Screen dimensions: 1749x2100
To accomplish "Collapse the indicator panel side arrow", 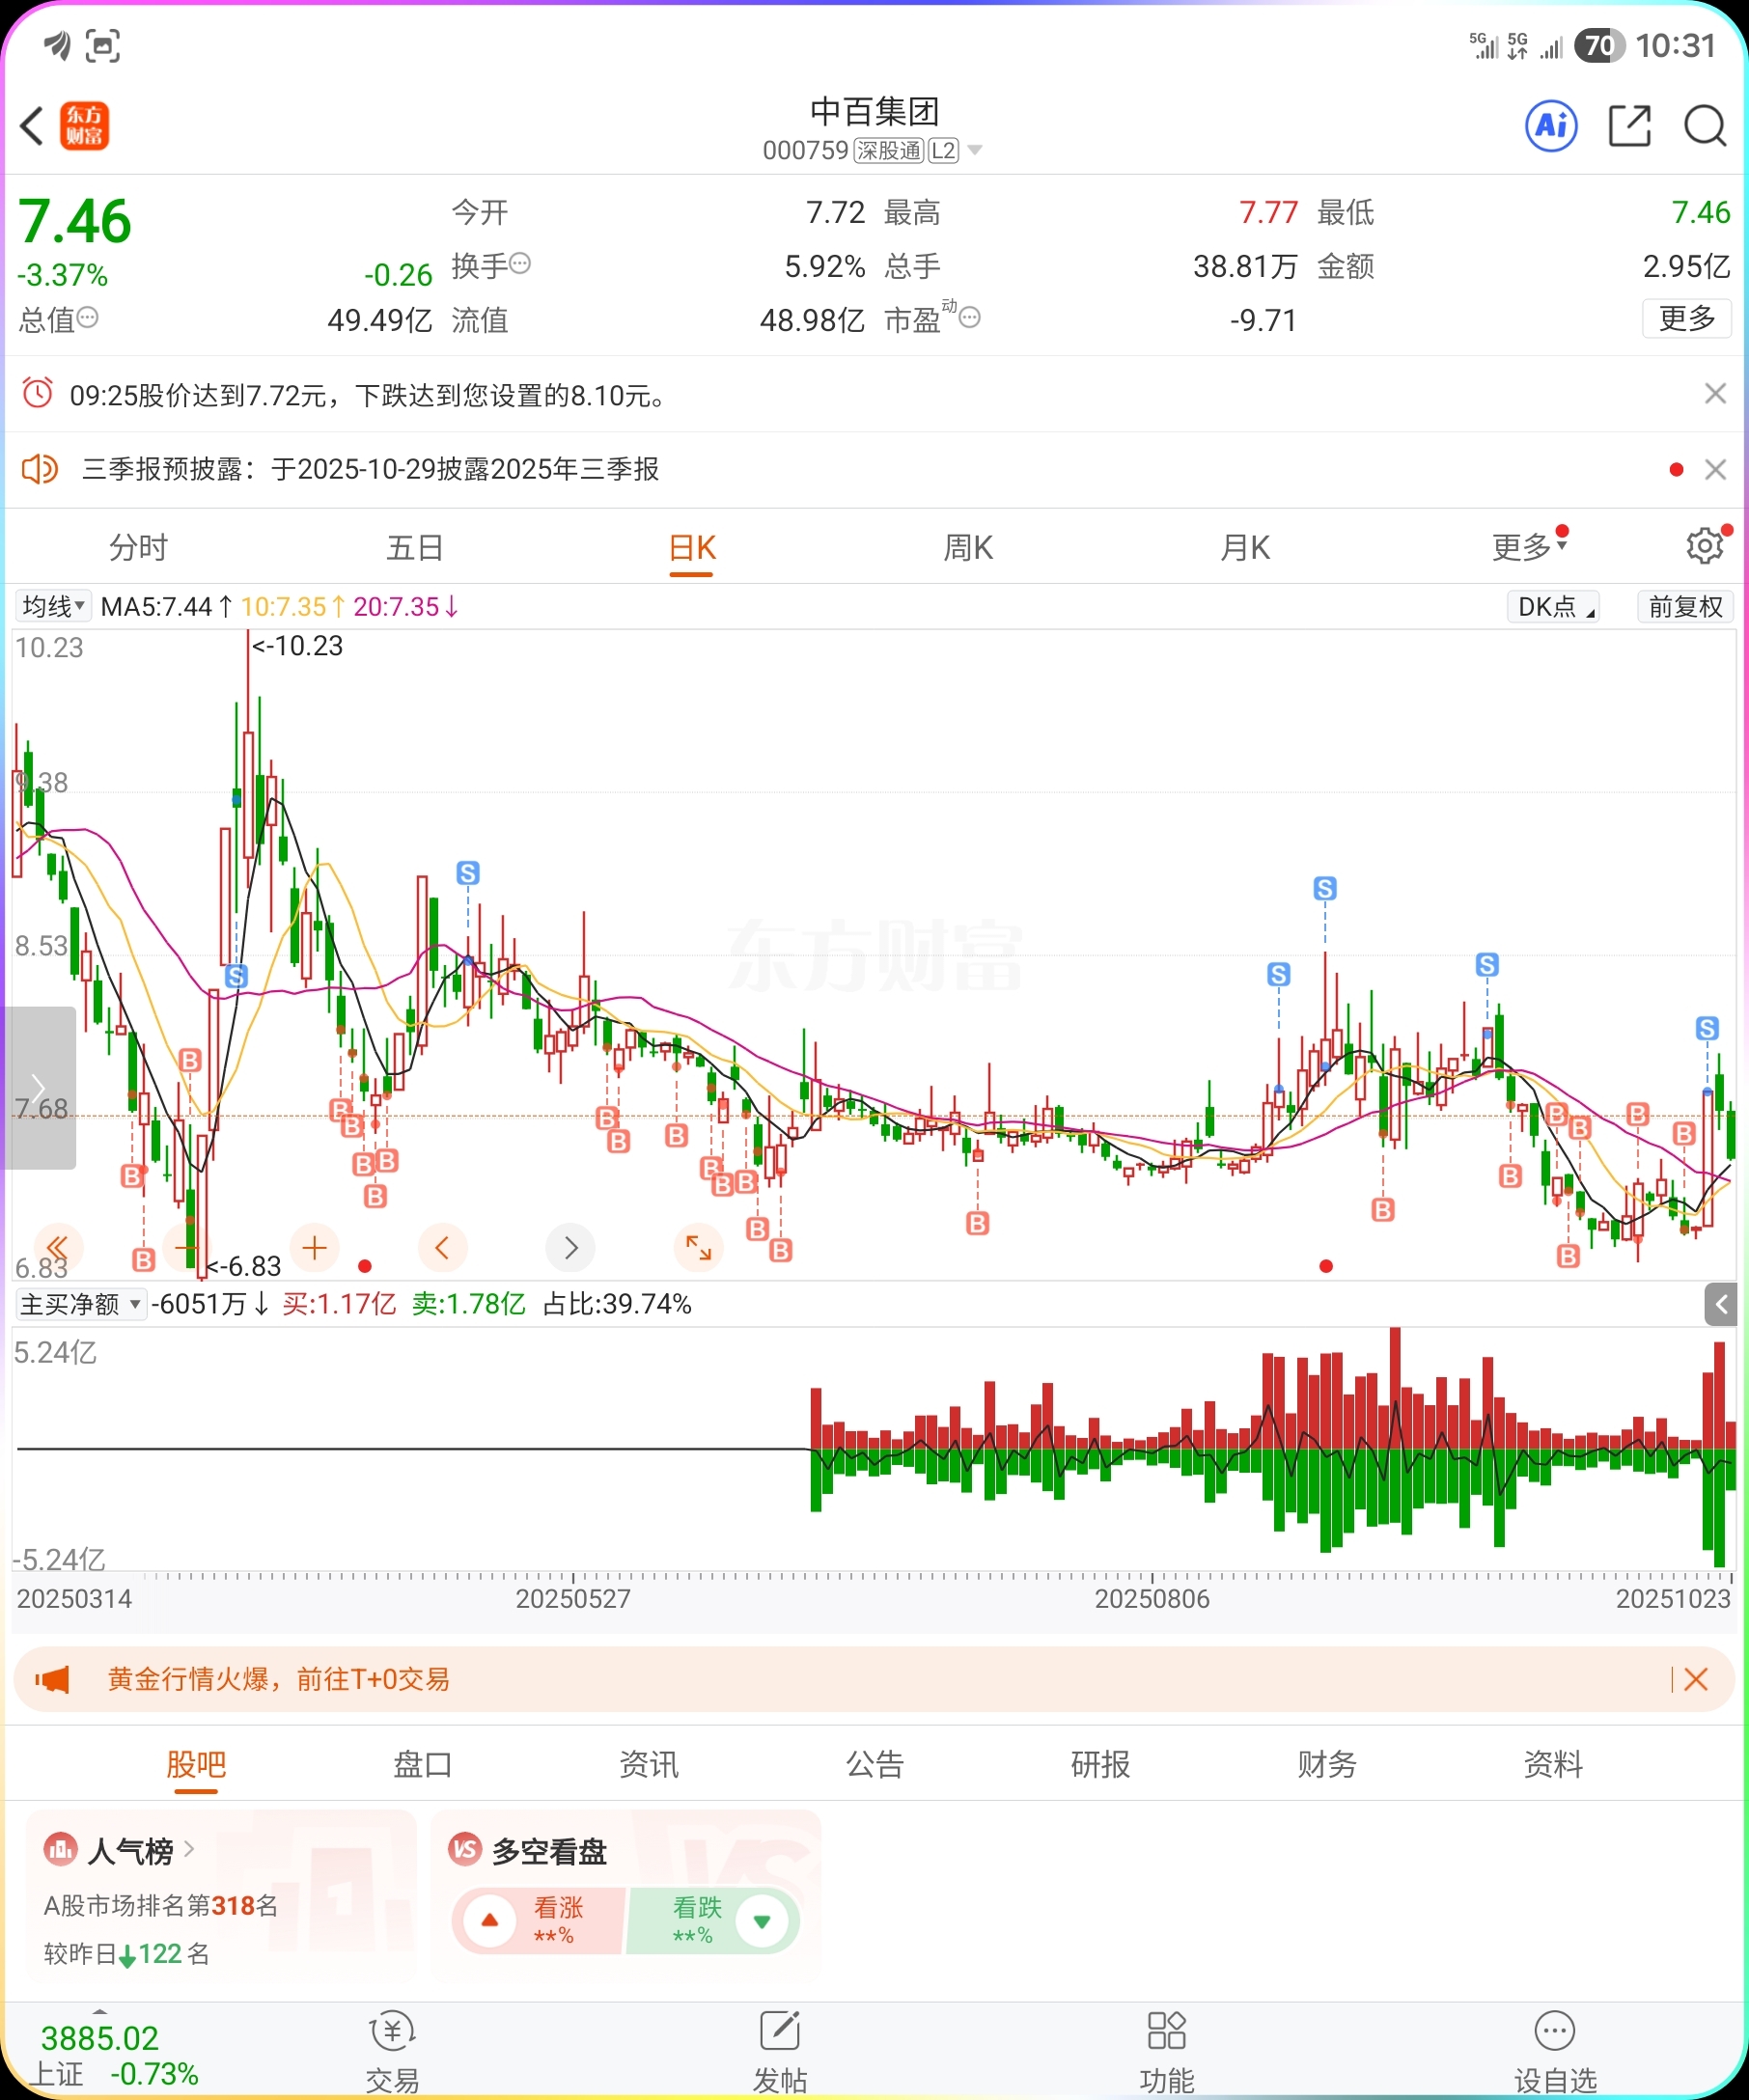I will 1720,1304.
